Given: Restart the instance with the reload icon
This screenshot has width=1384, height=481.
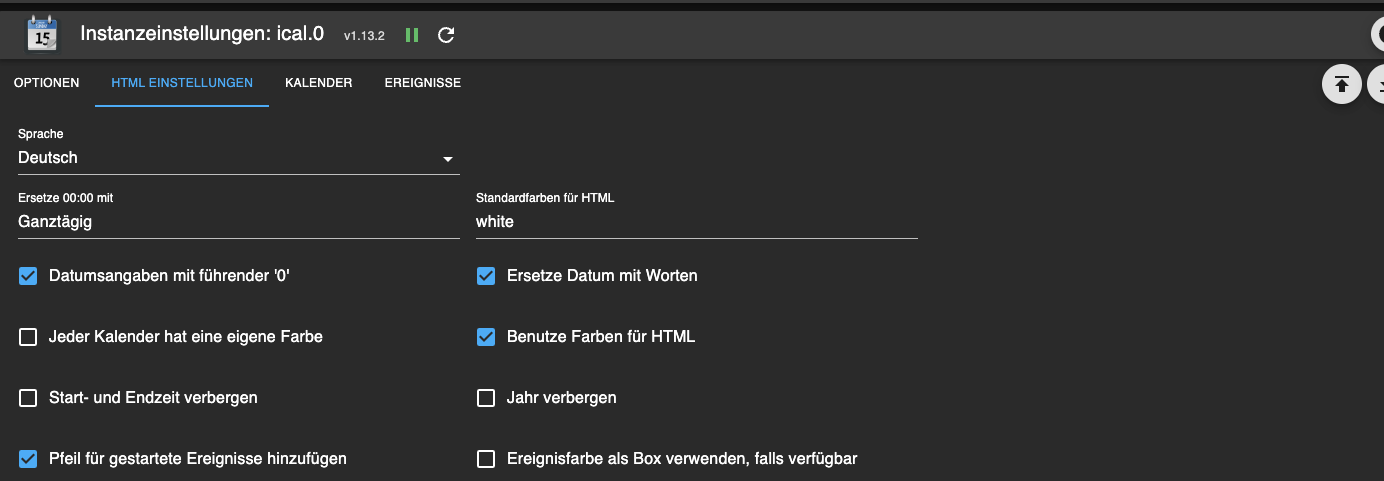Looking at the screenshot, I should (x=447, y=35).
